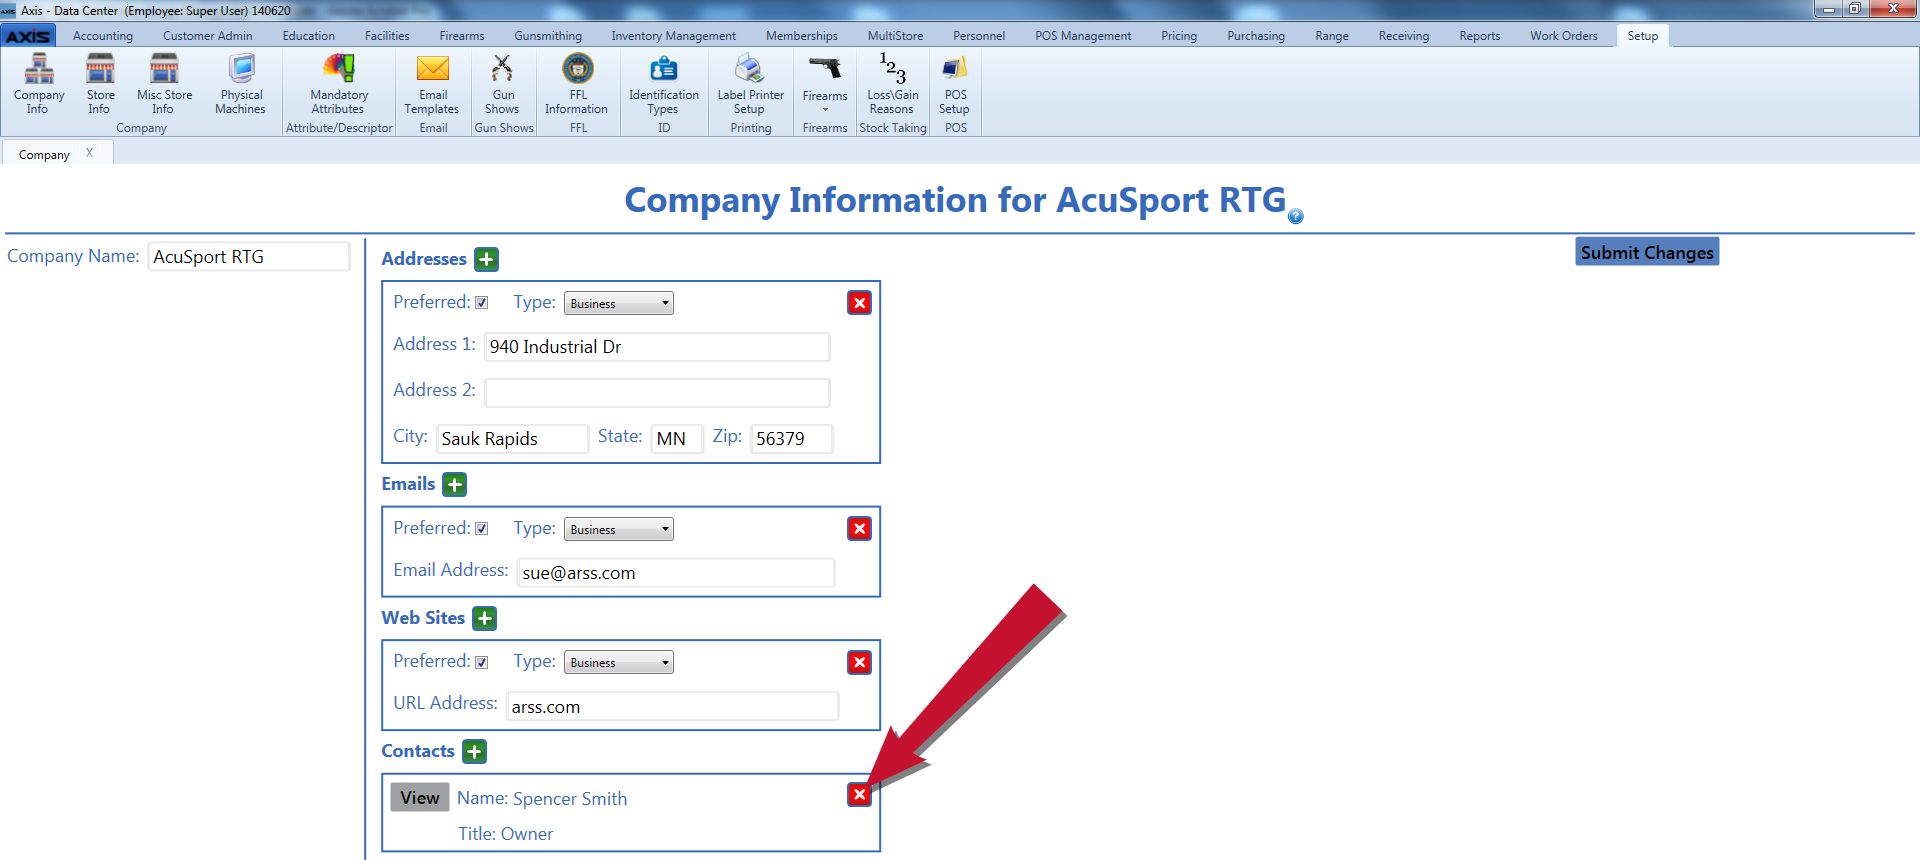The image size is (1920, 860).
Task: Delete the arss.com web site entry
Action: pos(859,663)
